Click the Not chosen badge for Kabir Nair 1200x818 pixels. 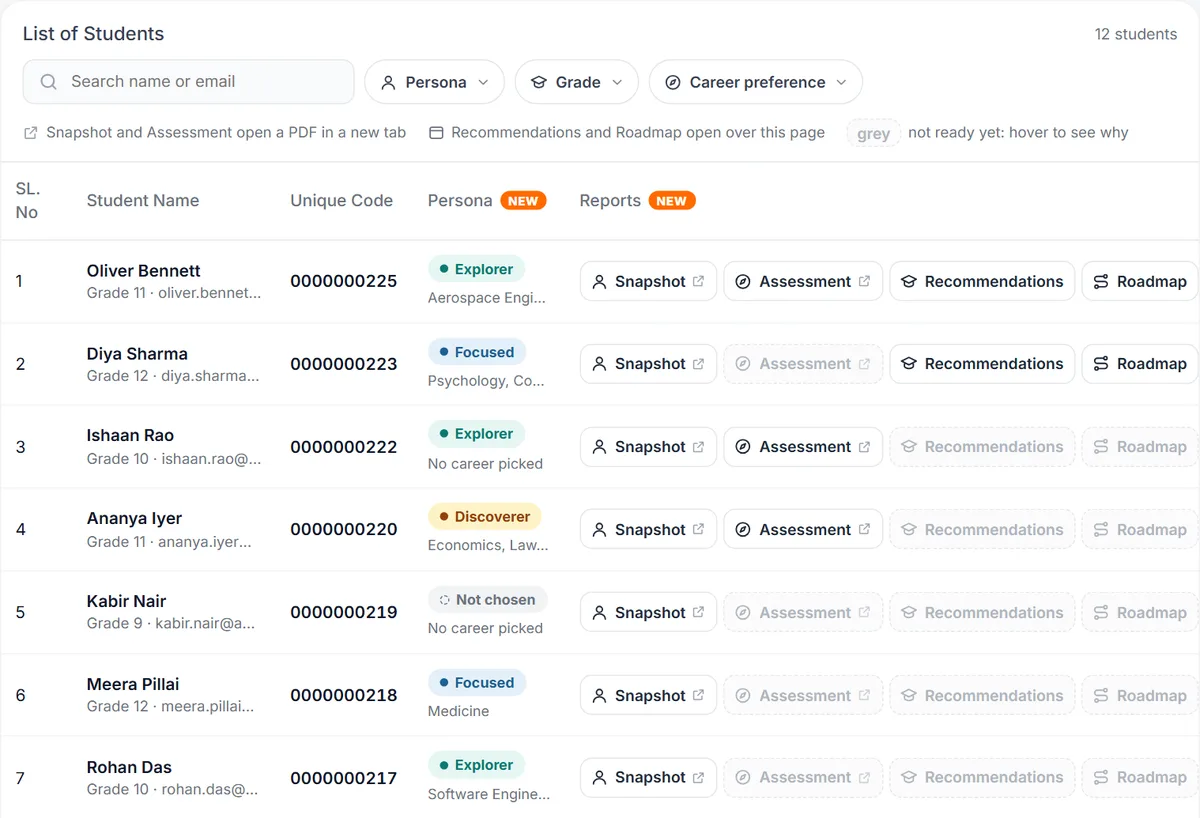[487, 600]
